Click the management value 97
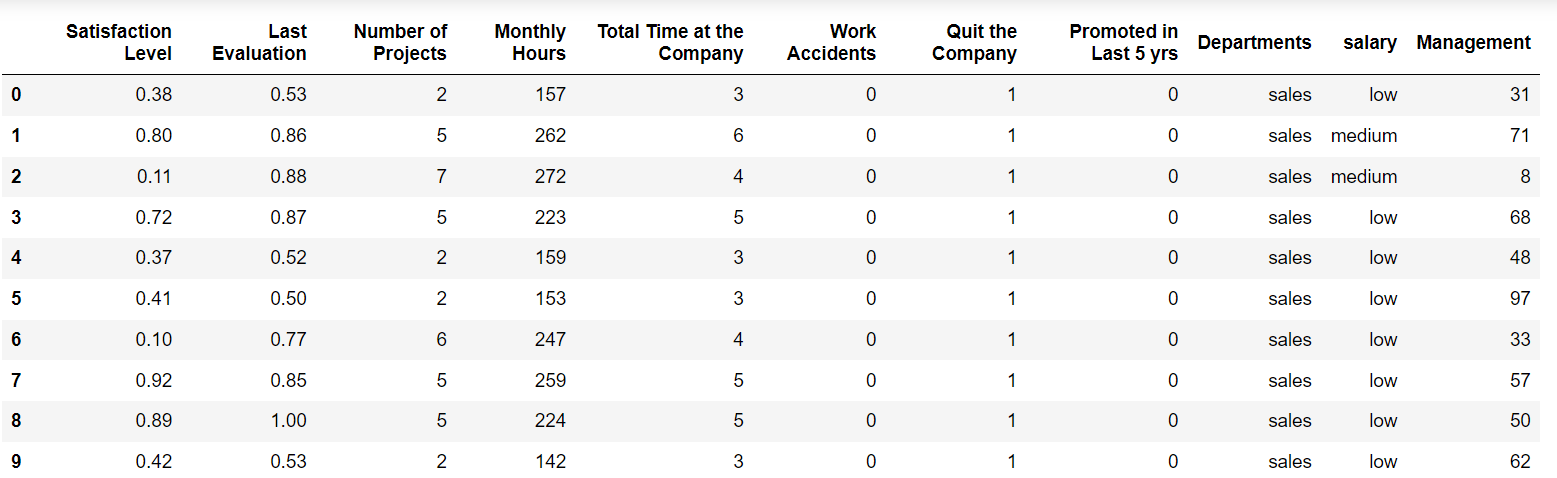The height and width of the screenshot is (478, 1557). (1520, 299)
